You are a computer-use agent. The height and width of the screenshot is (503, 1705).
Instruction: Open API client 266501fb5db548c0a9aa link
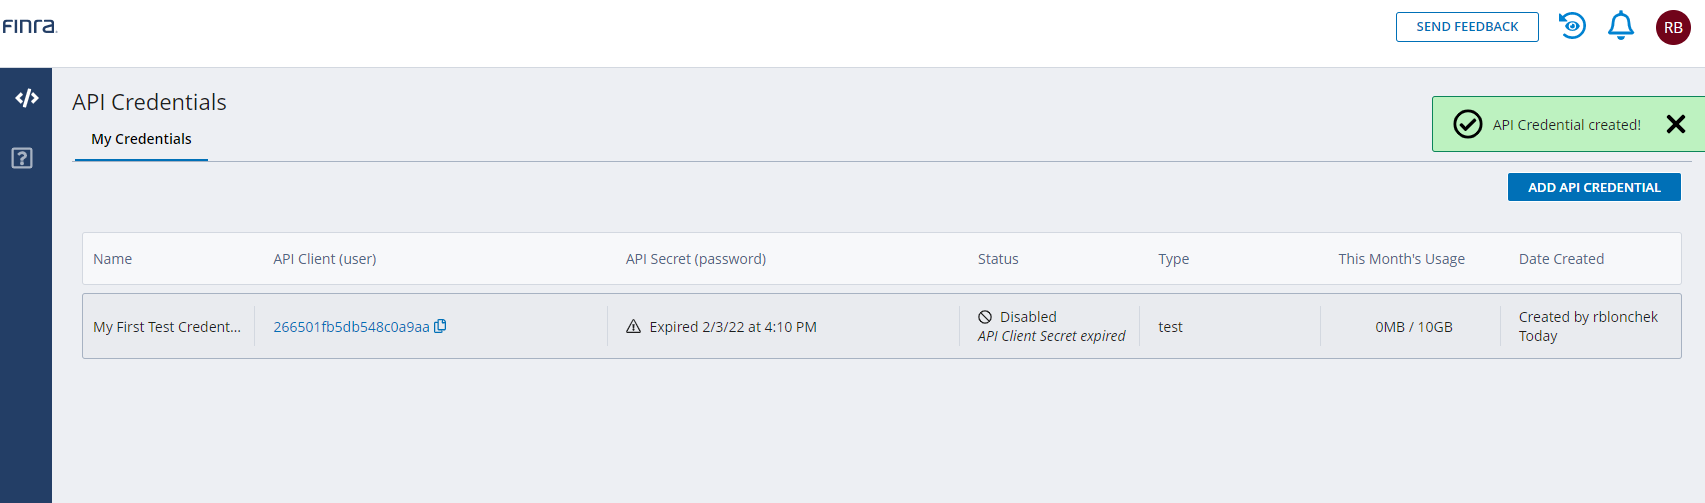coord(351,327)
